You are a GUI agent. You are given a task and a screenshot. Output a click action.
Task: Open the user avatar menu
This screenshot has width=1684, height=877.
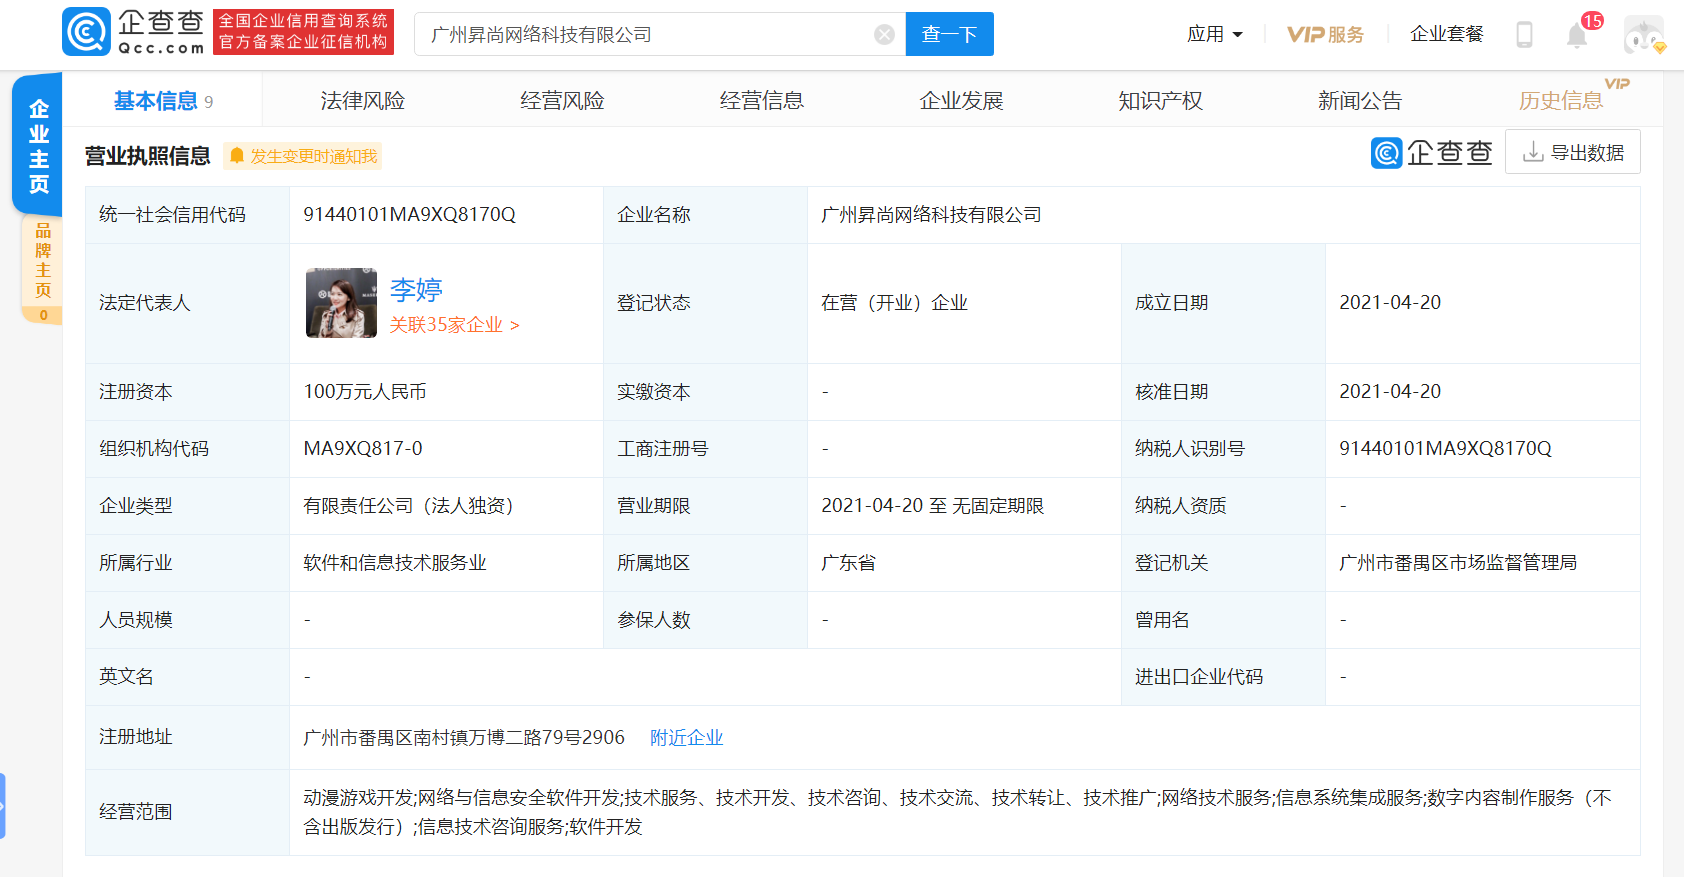1644,35
